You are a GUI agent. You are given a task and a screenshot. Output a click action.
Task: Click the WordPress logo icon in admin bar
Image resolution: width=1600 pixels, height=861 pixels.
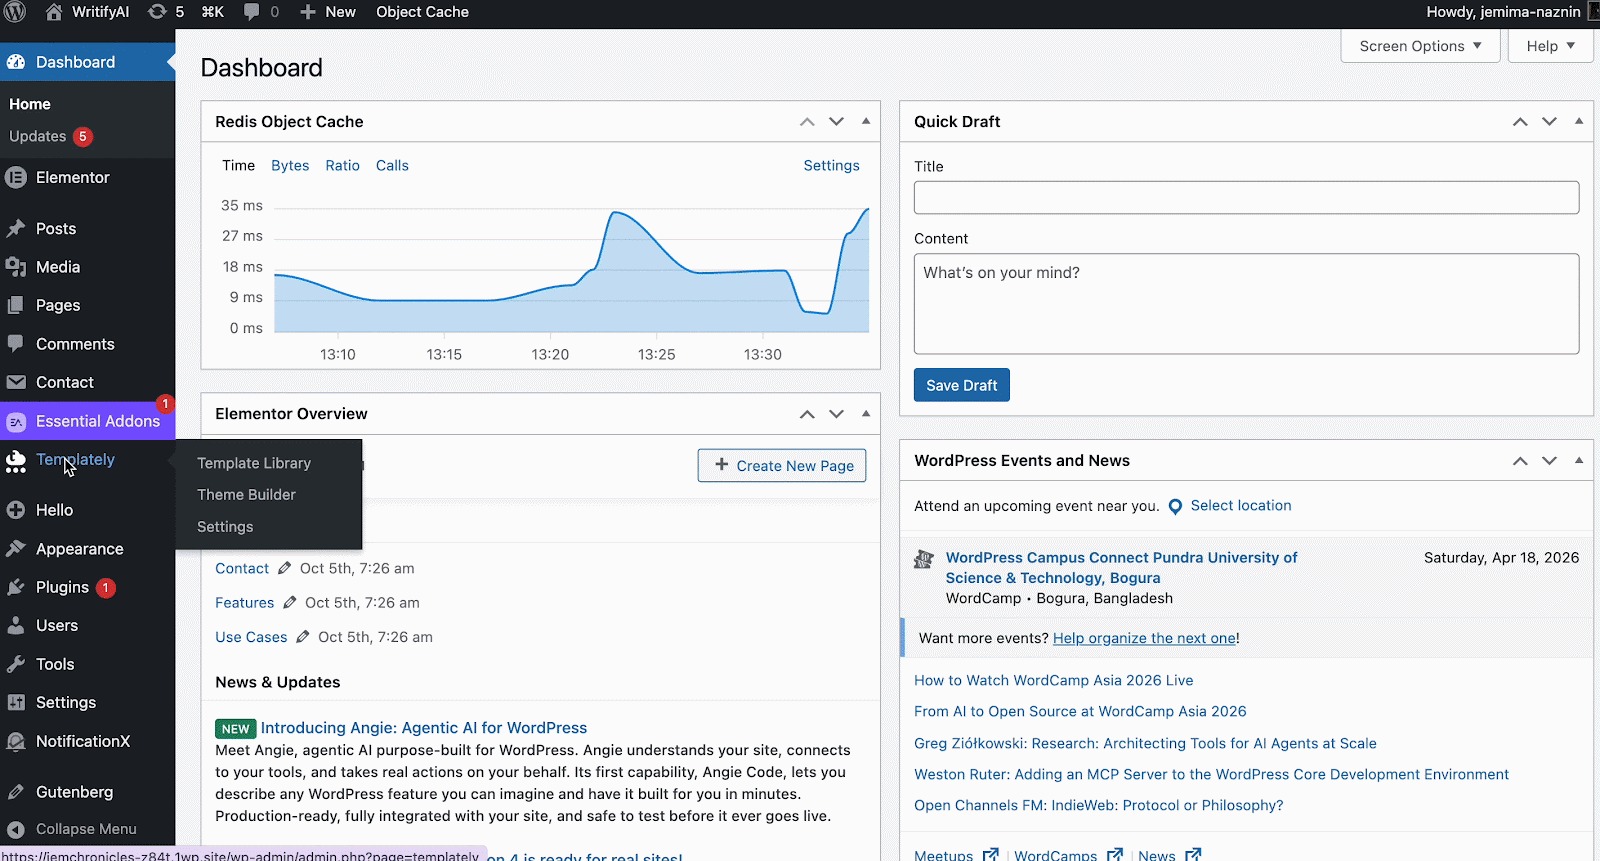[x=16, y=12]
